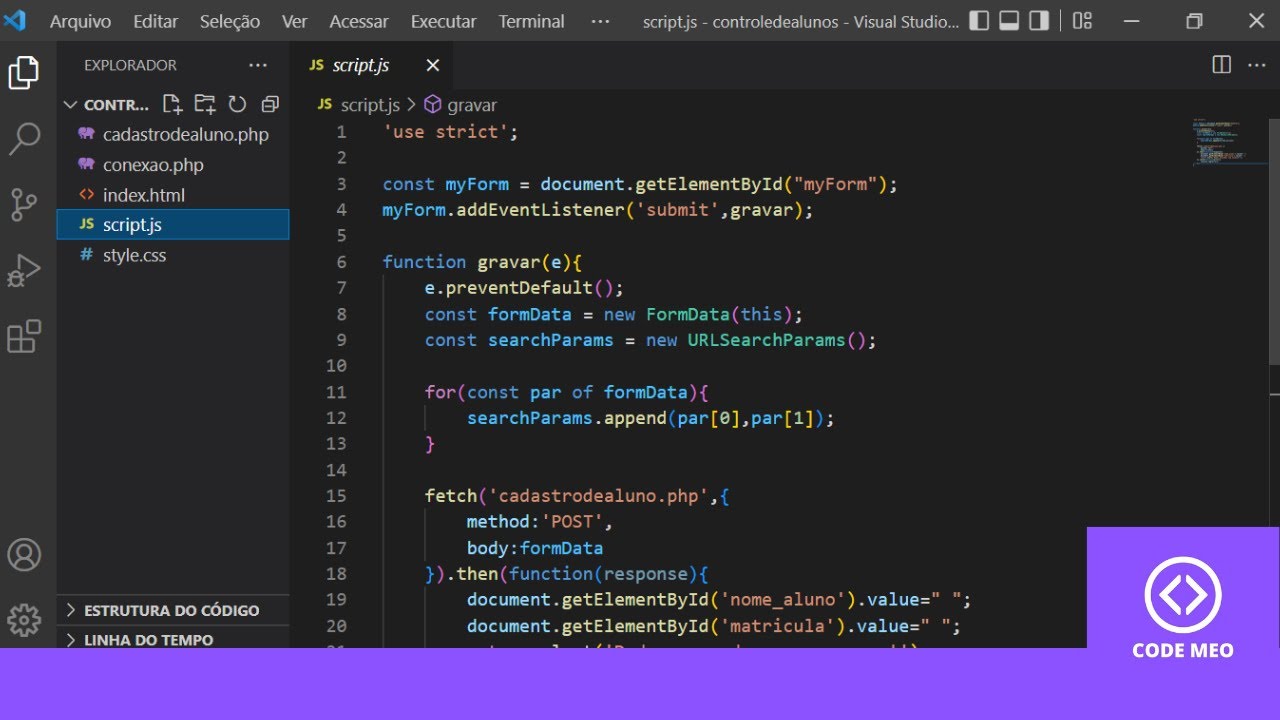Click line number 15 in gutter
Viewport: 1280px width, 720px height.
point(336,496)
